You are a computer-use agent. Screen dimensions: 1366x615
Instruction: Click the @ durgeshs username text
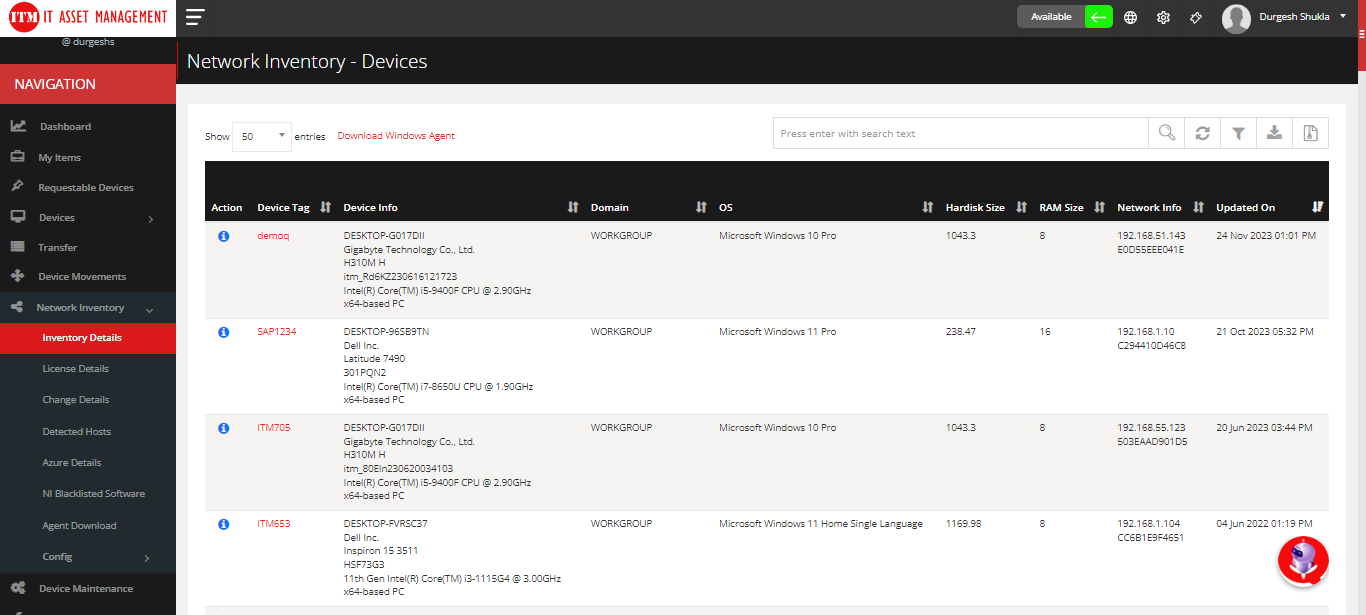[x=88, y=43]
